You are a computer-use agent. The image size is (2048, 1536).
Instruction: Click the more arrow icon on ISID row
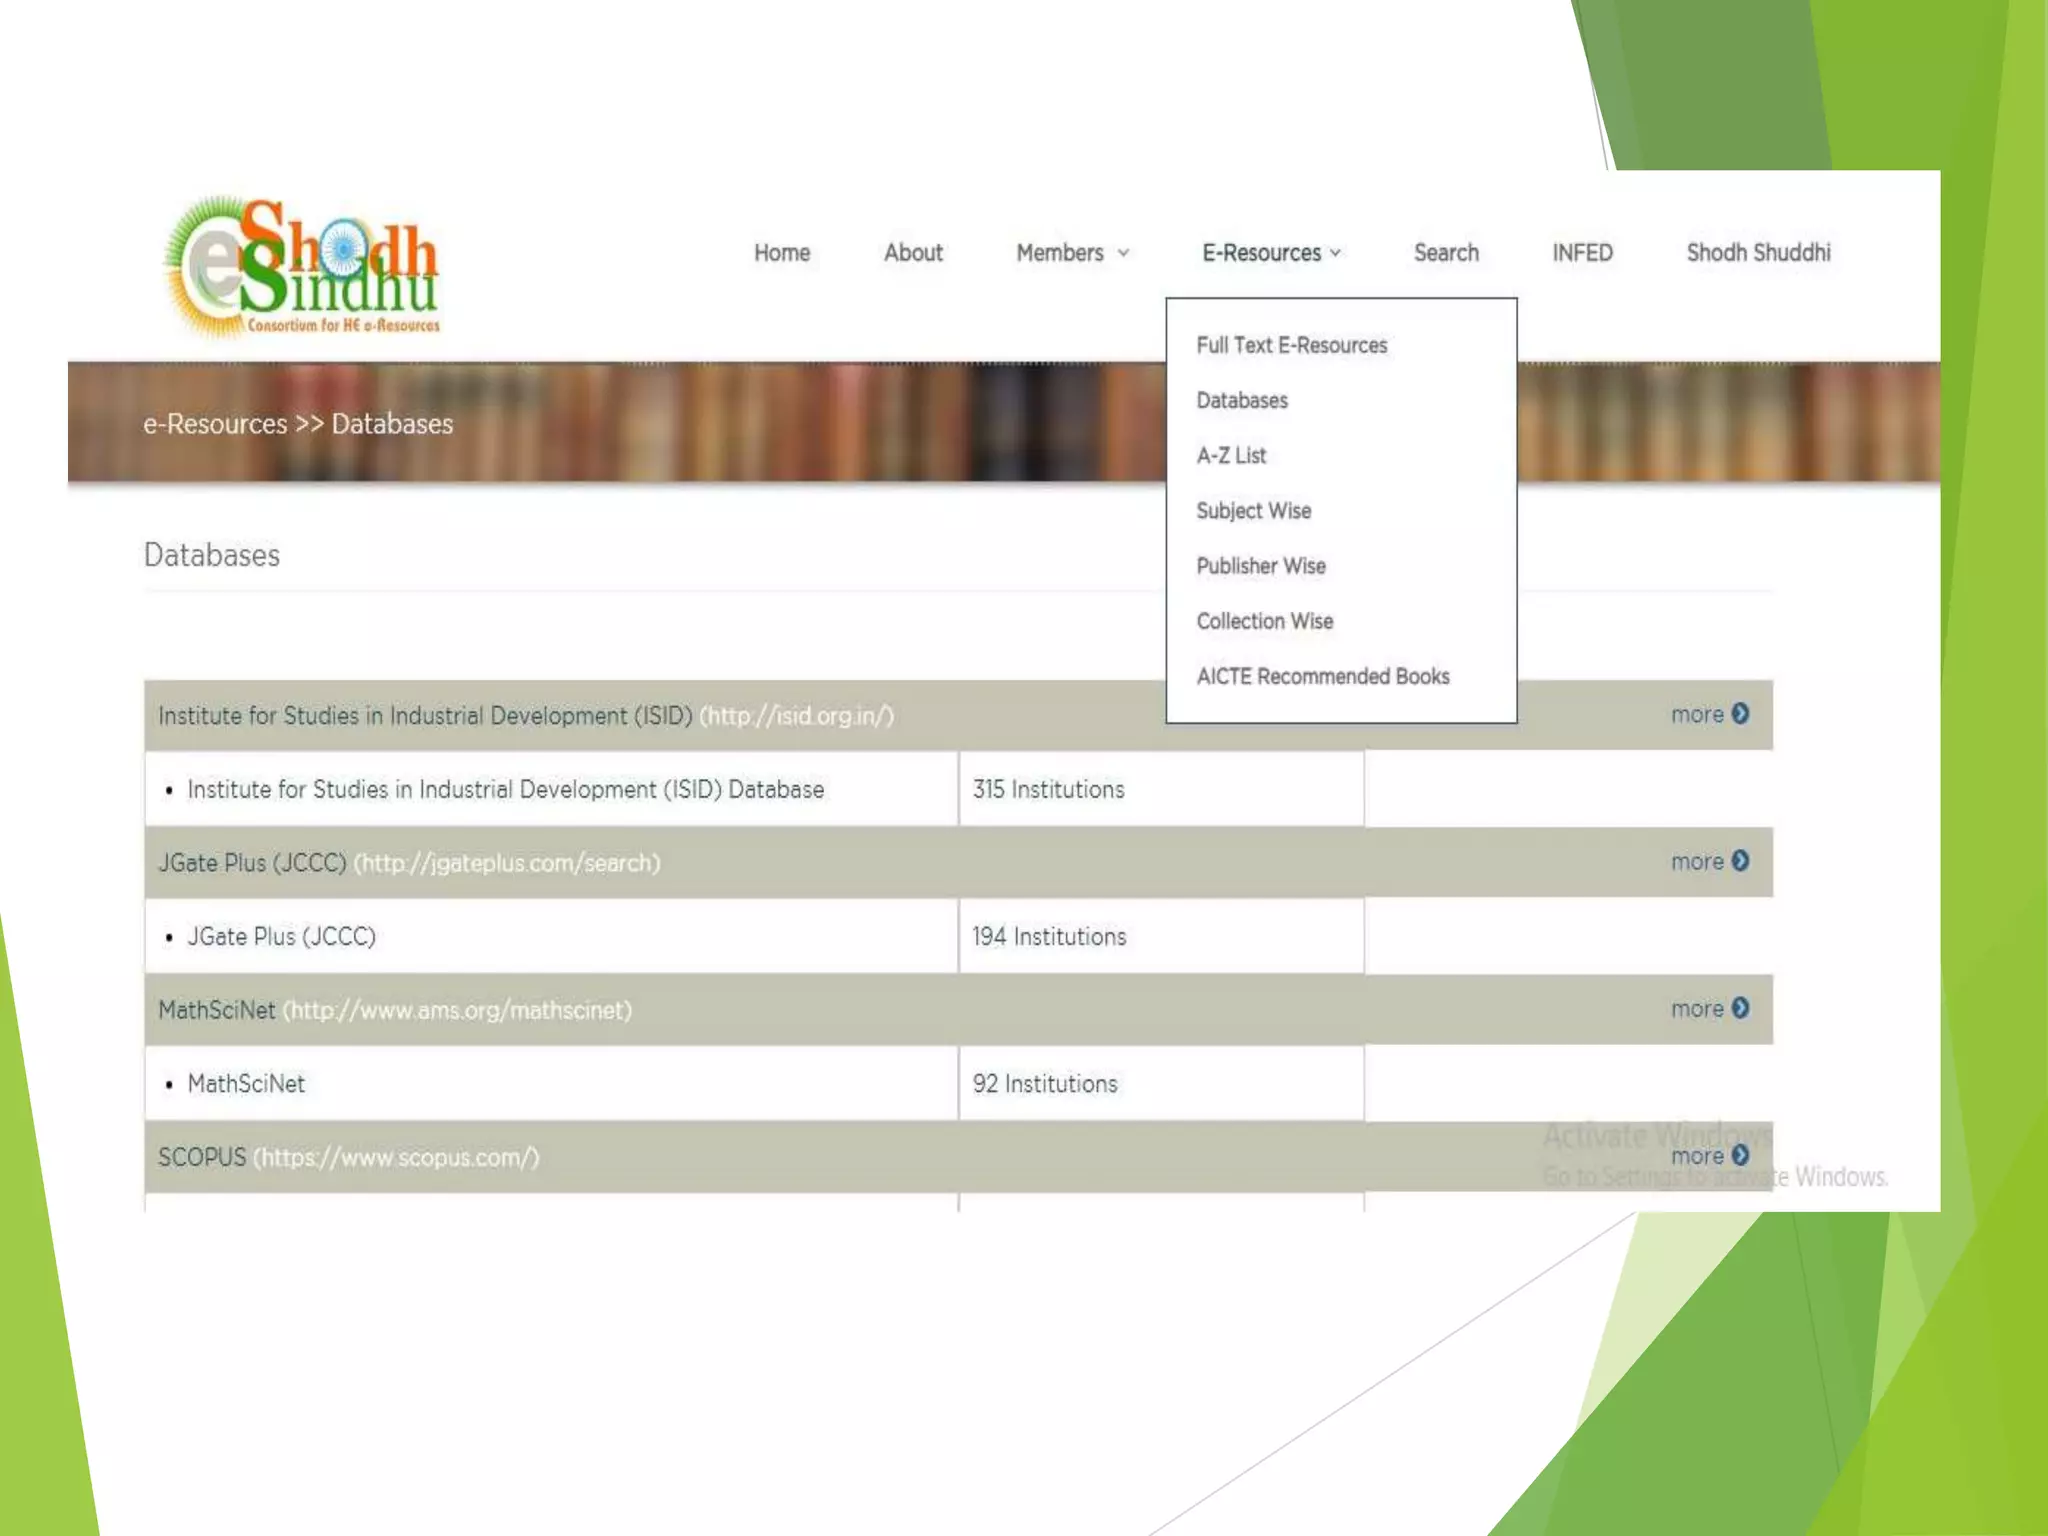point(1740,714)
